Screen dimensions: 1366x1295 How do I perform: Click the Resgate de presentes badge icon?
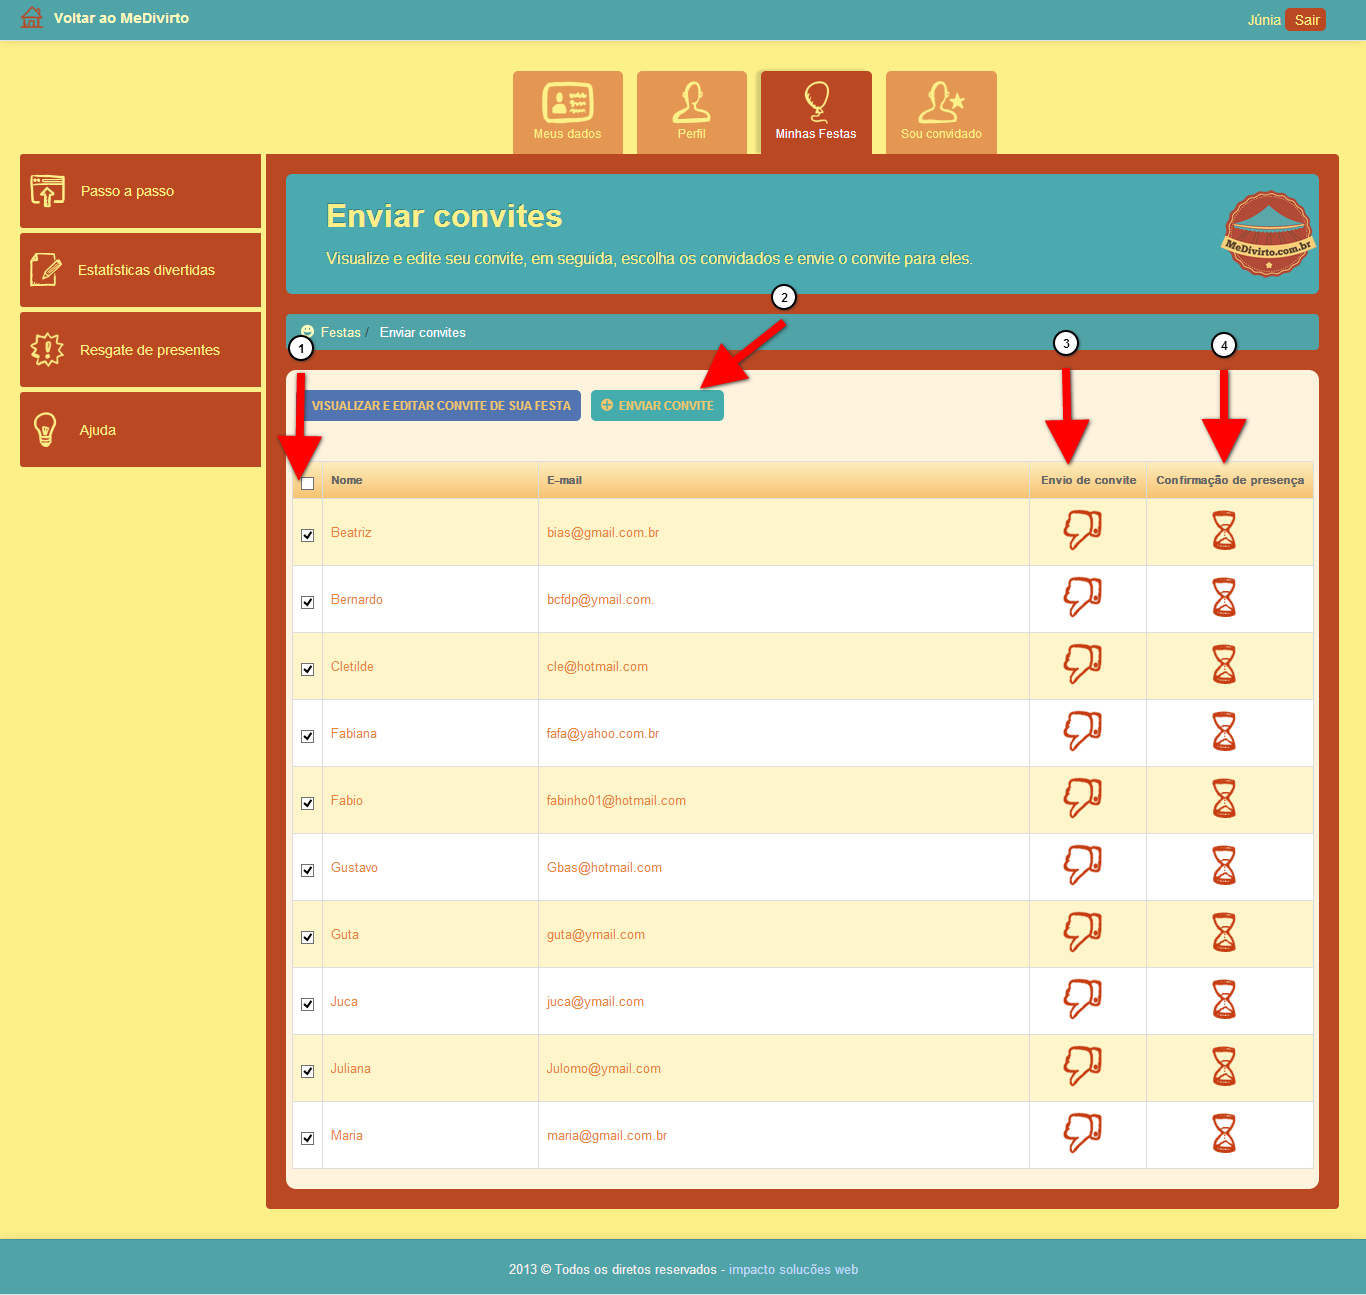[47, 350]
